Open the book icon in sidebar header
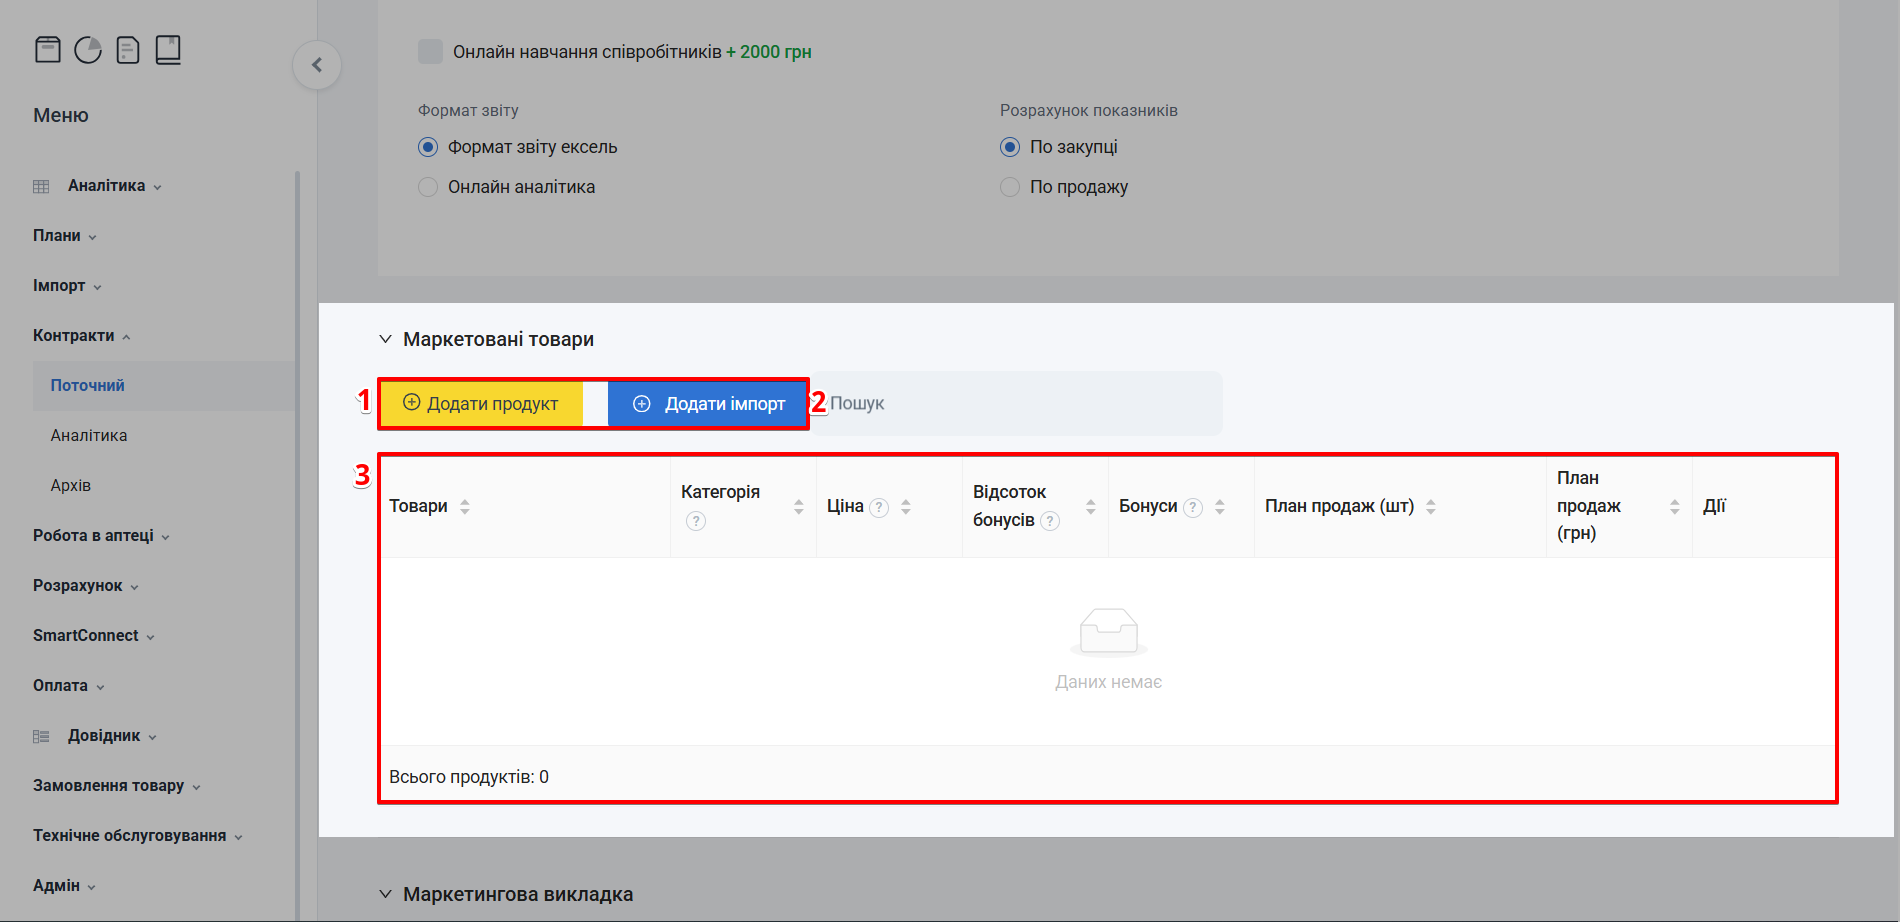Image resolution: width=1900 pixels, height=922 pixels. 168,50
